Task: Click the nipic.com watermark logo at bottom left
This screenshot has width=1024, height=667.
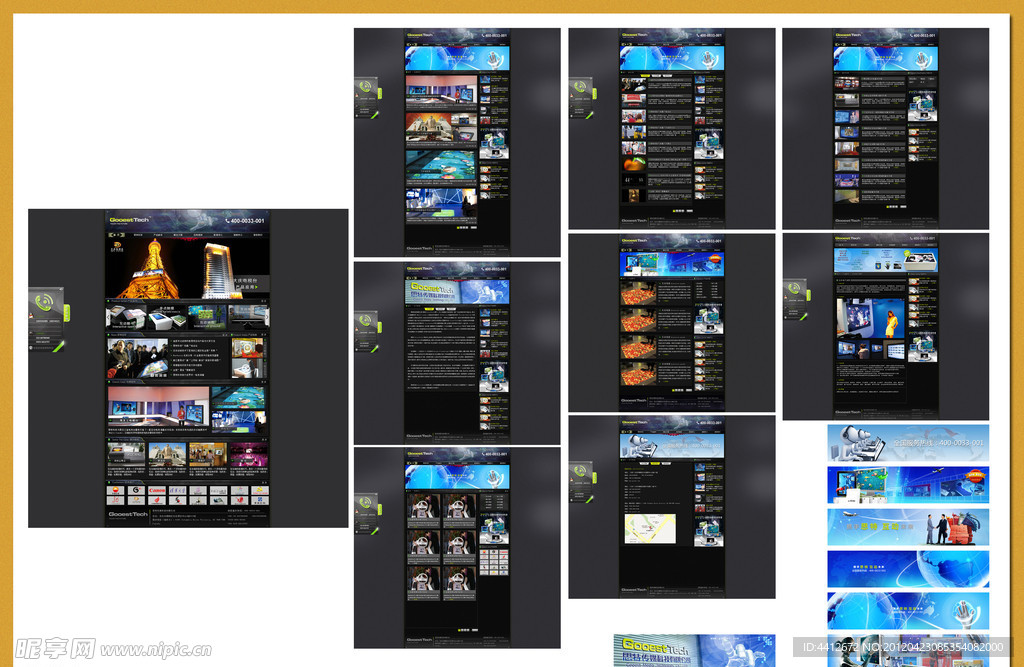Action: (x=110, y=649)
